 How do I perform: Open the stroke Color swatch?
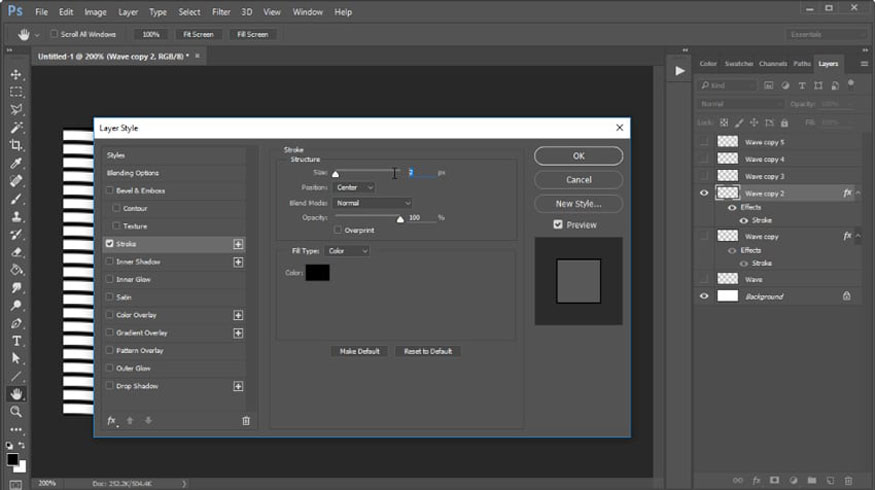(318, 273)
